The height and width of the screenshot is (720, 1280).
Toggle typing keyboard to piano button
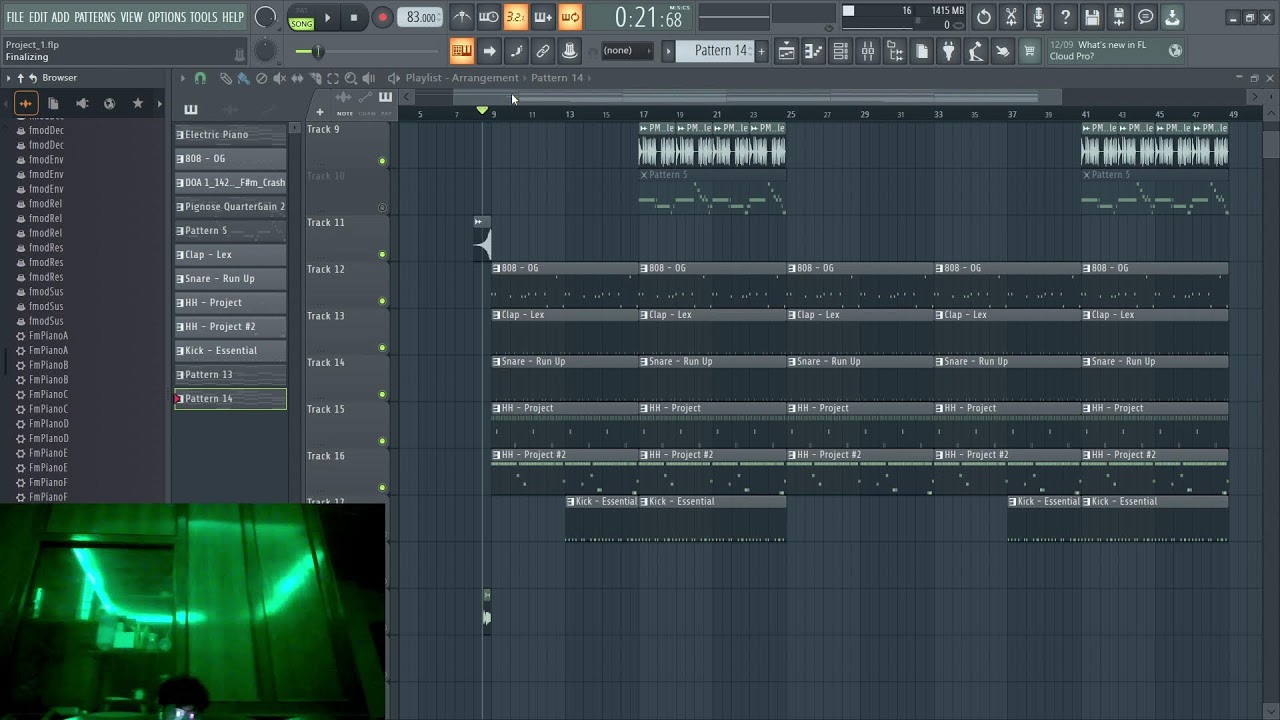[461, 51]
